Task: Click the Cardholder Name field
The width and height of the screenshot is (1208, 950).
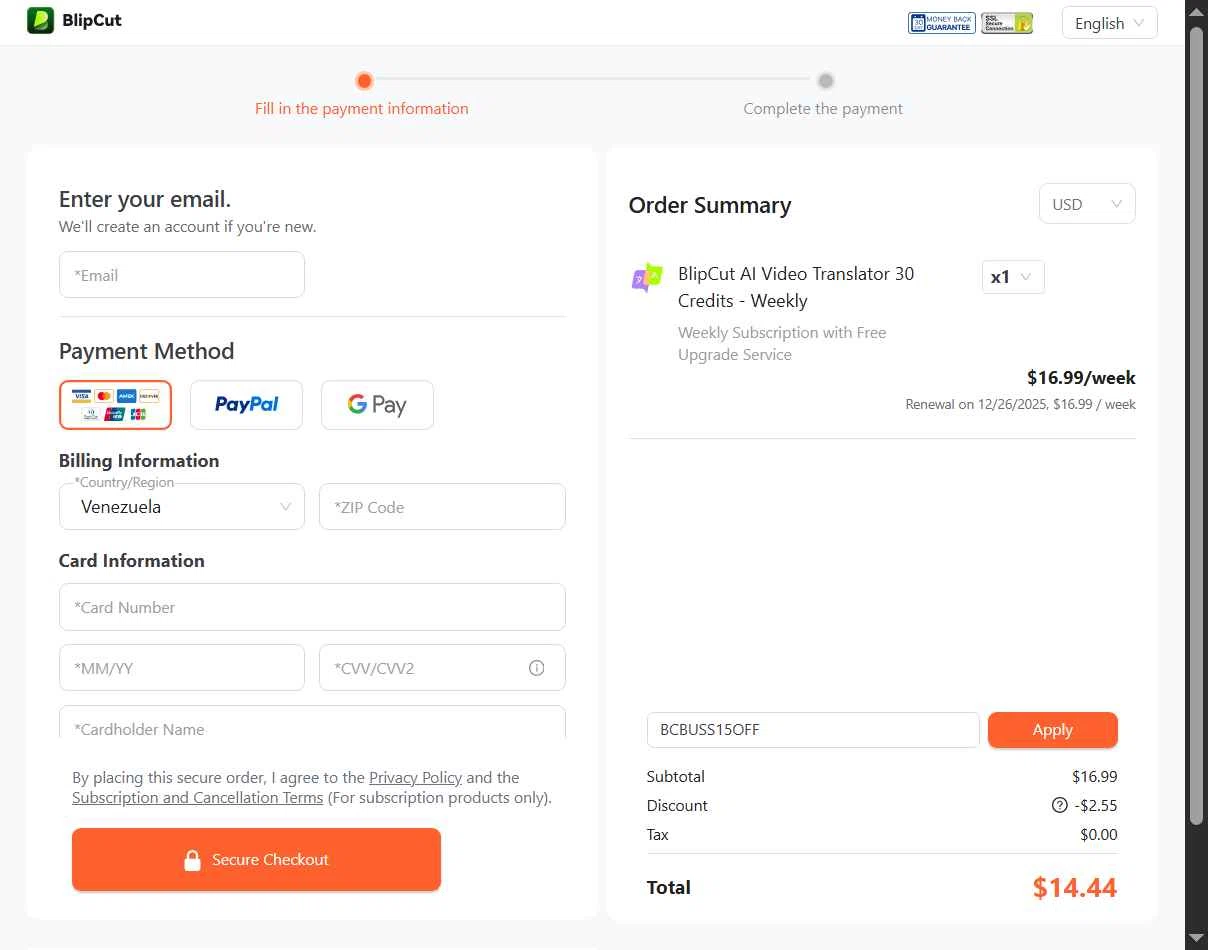Action: 312,723
